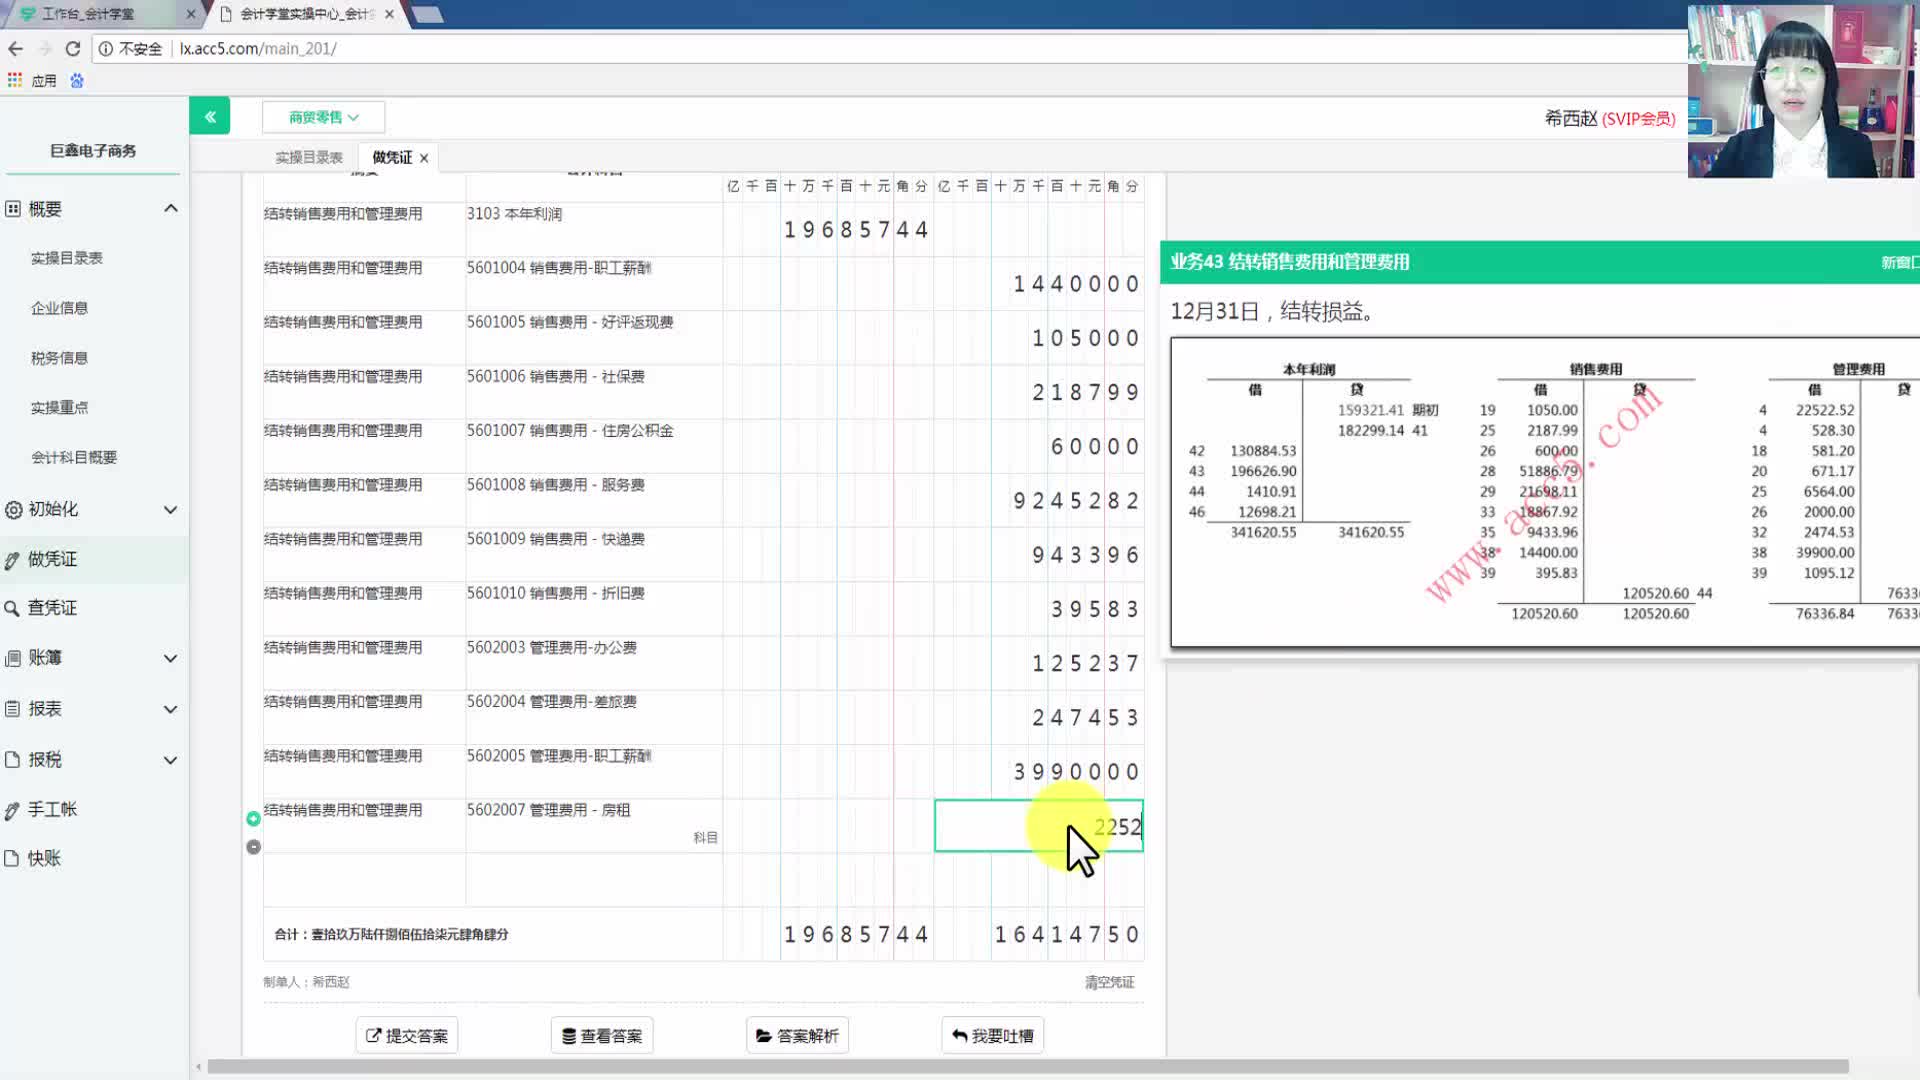Click the horizontal scrollbar at bottom

(x=1027, y=1066)
